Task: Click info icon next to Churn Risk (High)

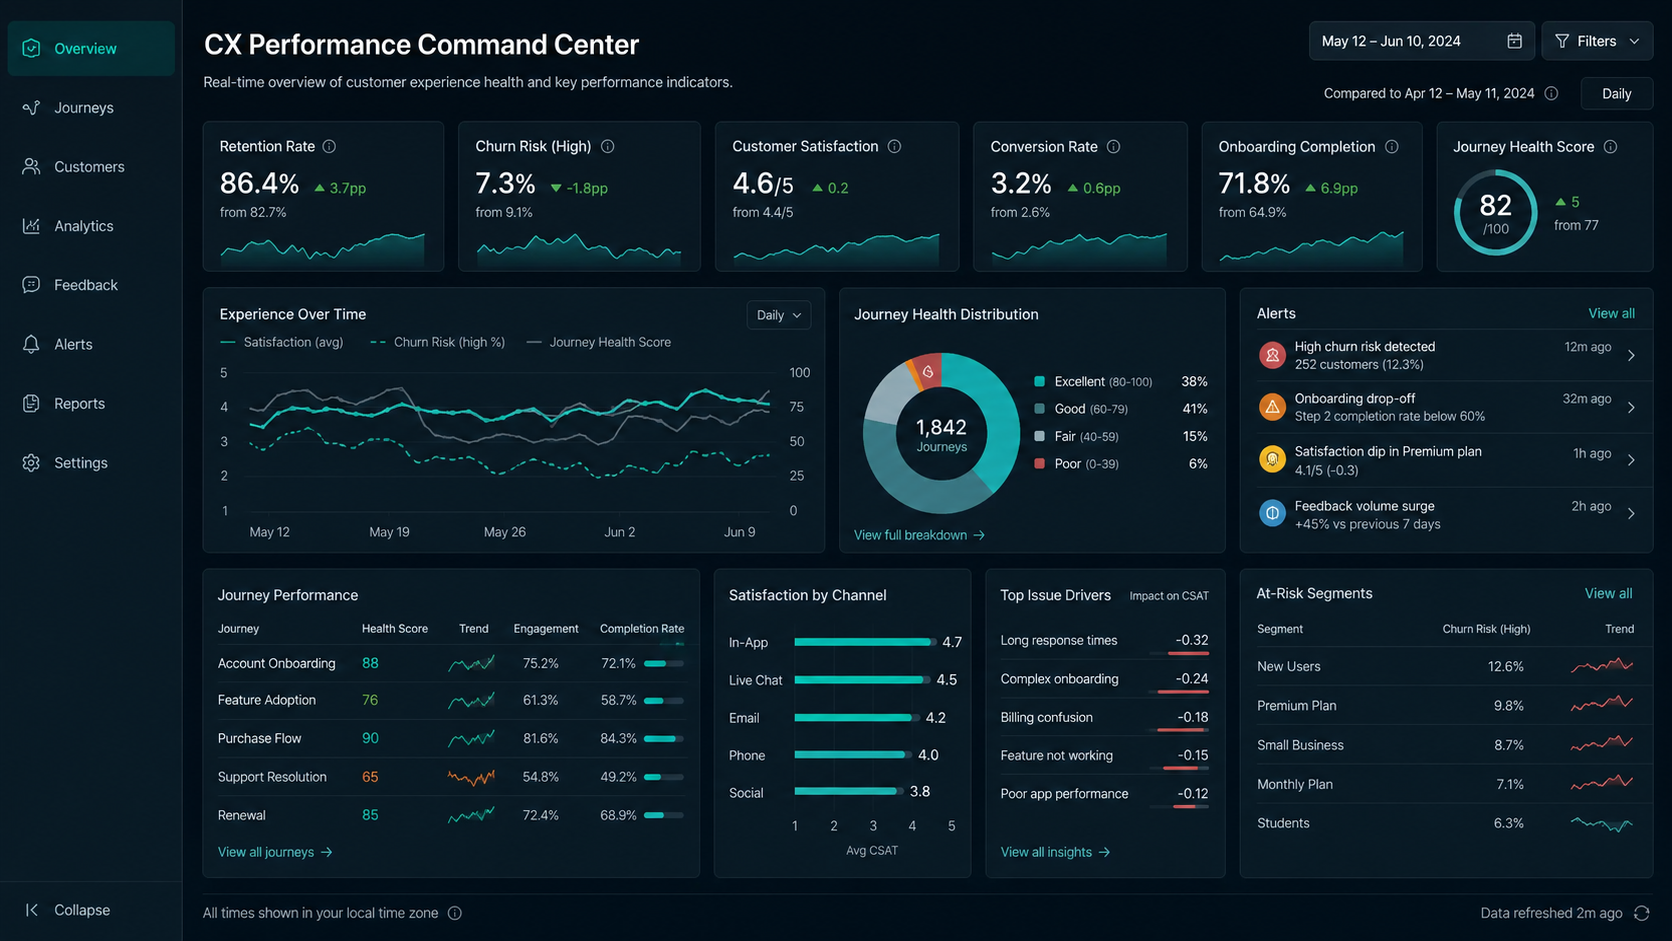Action: [607, 146]
